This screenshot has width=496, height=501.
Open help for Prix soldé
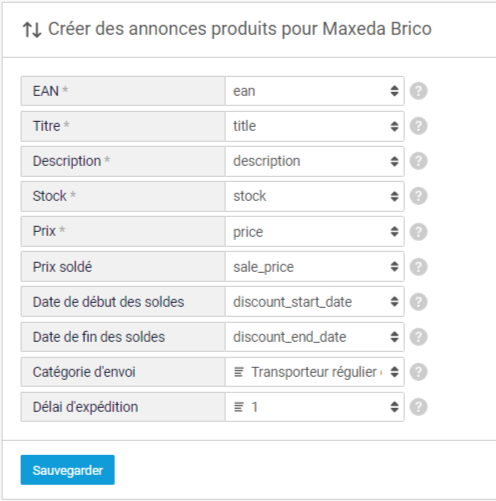coord(418,267)
